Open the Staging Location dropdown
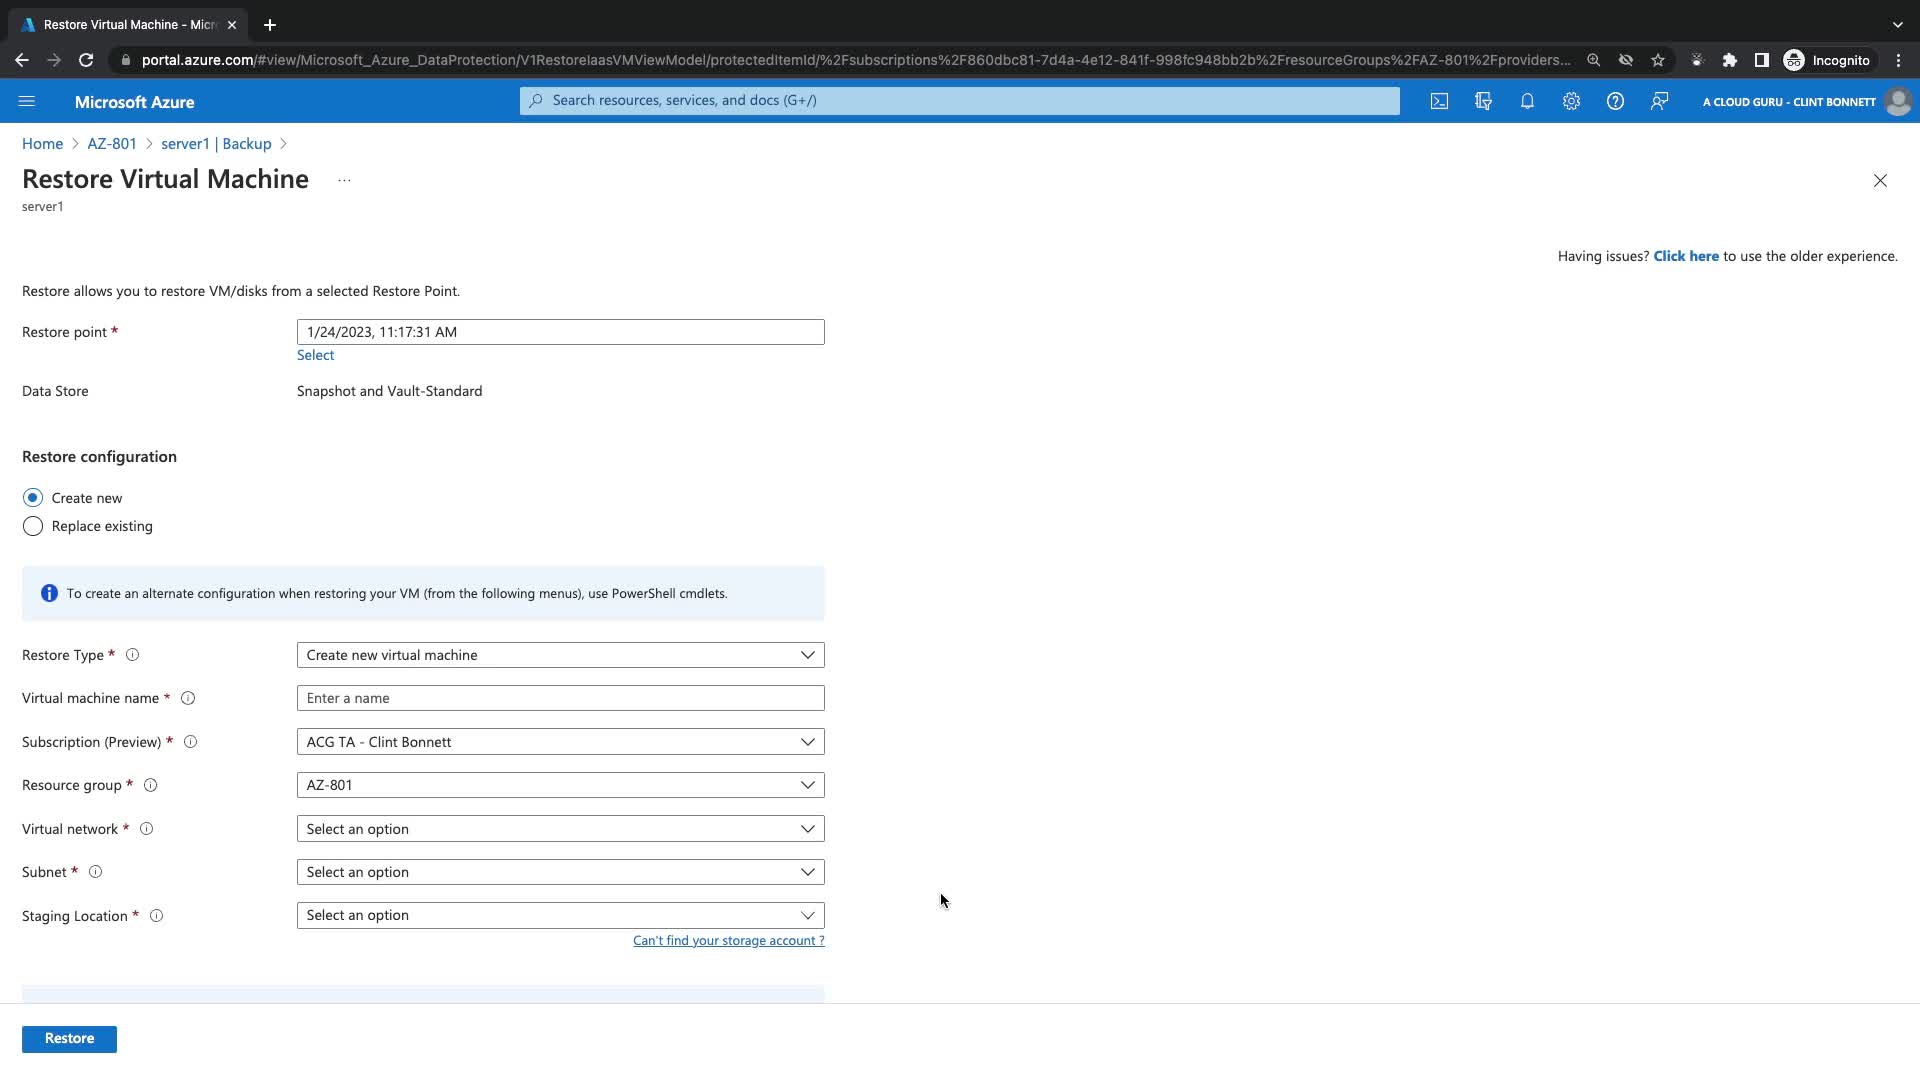 [560, 915]
